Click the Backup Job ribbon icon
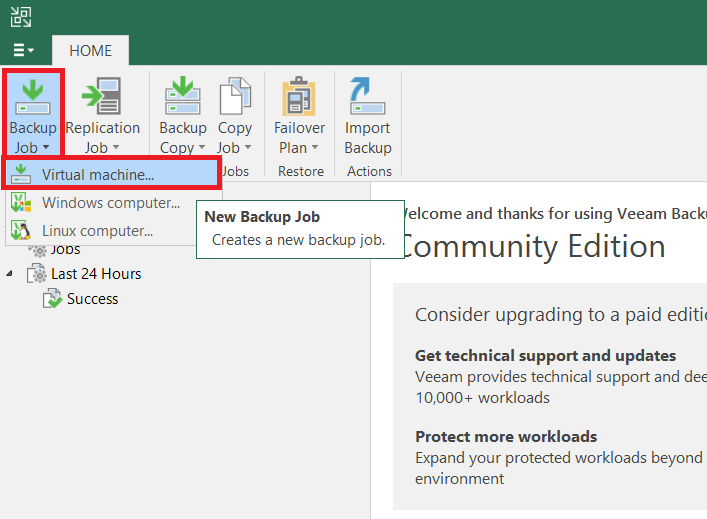Image resolution: width=707 pixels, height=519 pixels. (x=32, y=96)
